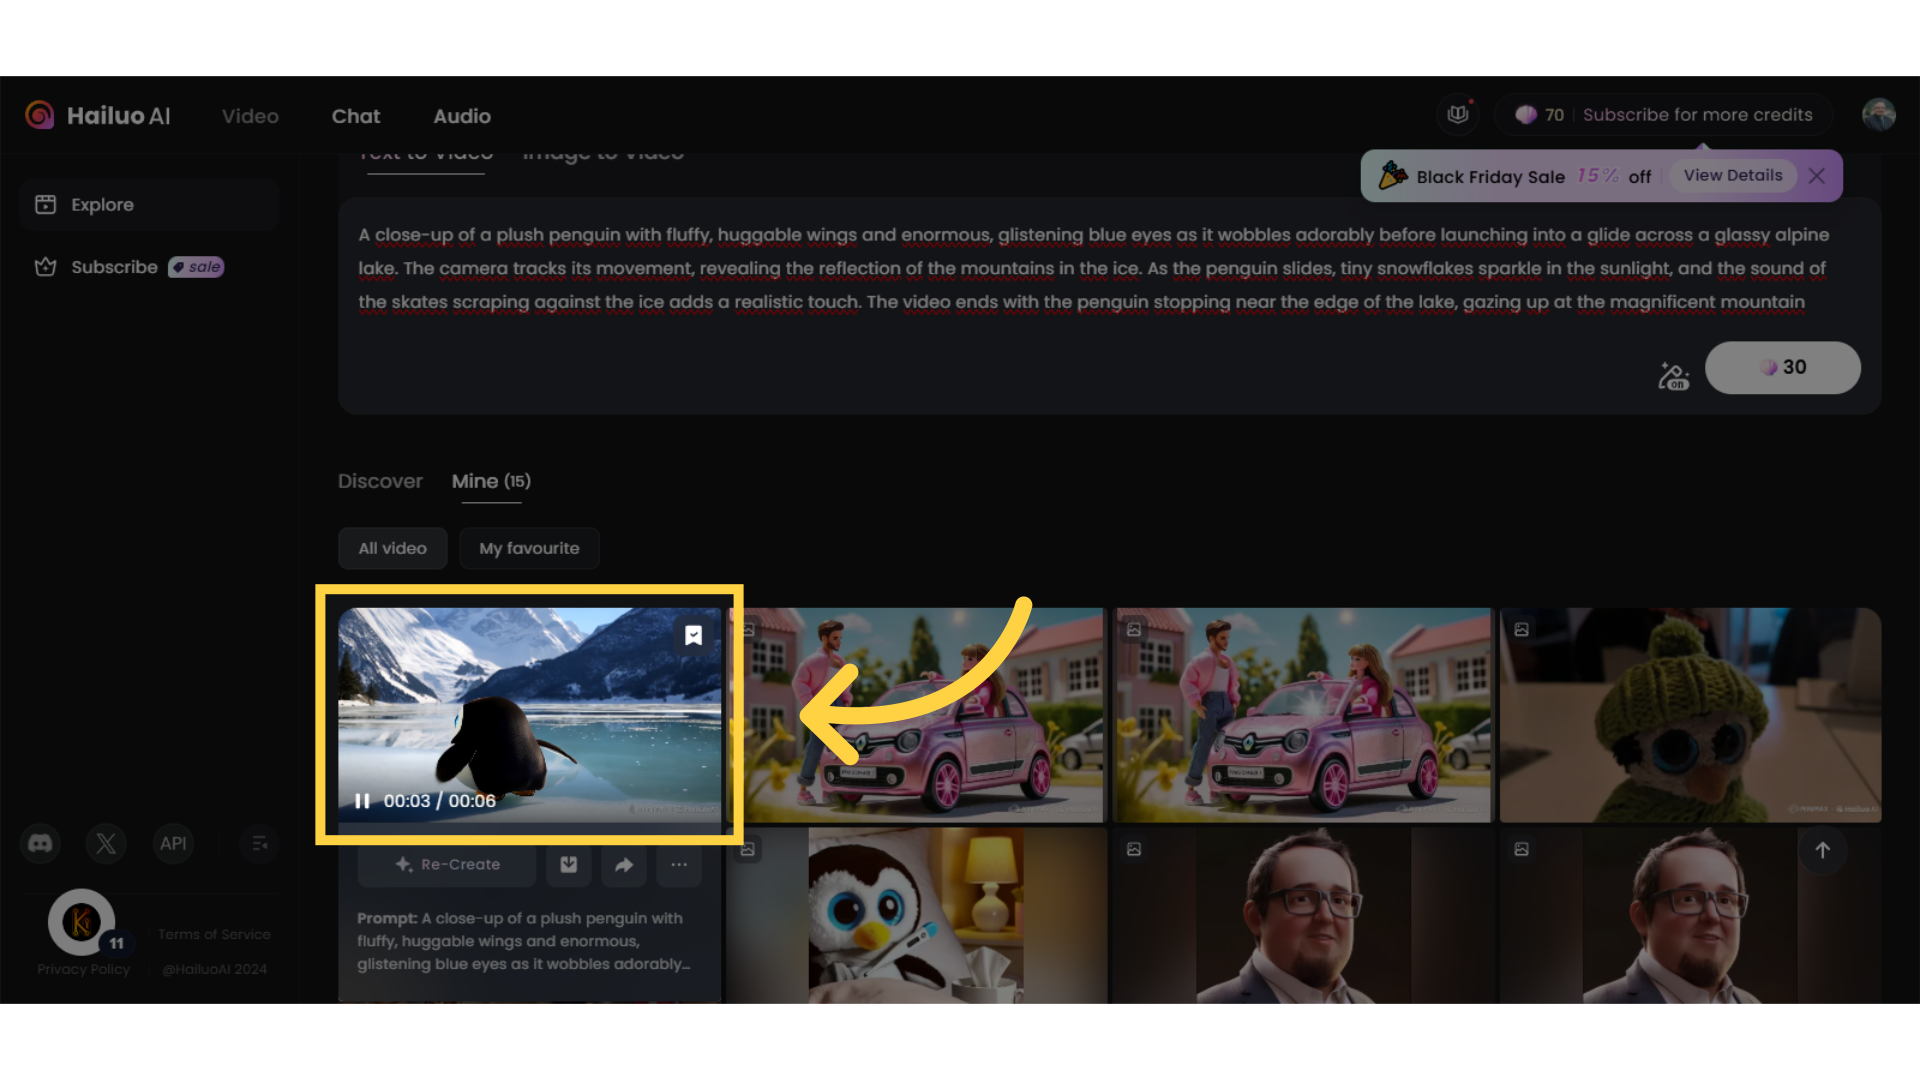The width and height of the screenshot is (1920, 1080).
Task: Click the scroll to top arrow button
Action: coord(1822,850)
